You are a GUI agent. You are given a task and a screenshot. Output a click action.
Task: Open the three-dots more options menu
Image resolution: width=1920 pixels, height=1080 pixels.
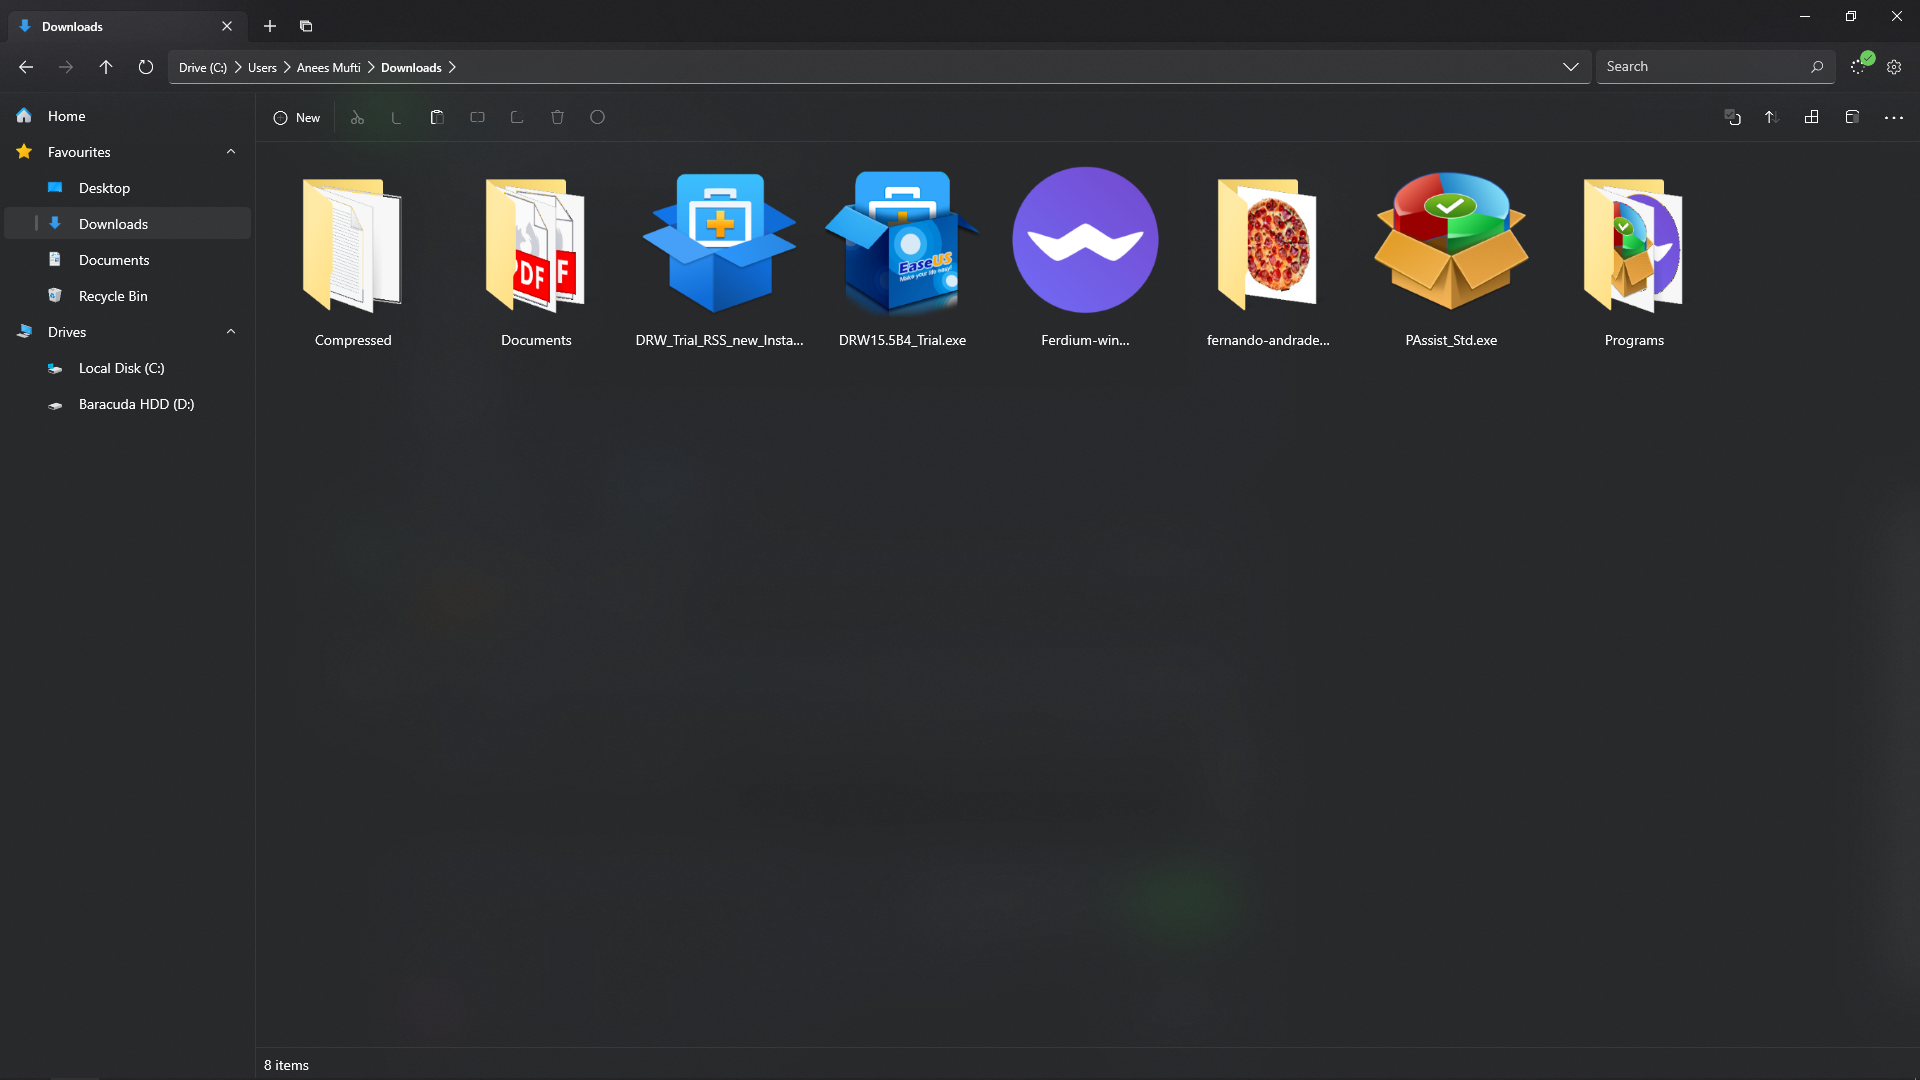pos(1893,118)
